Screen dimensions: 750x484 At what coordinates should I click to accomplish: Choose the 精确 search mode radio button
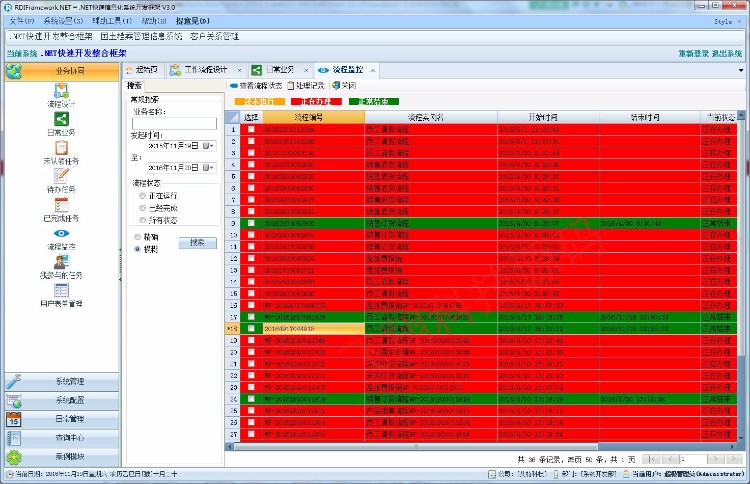(x=137, y=237)
